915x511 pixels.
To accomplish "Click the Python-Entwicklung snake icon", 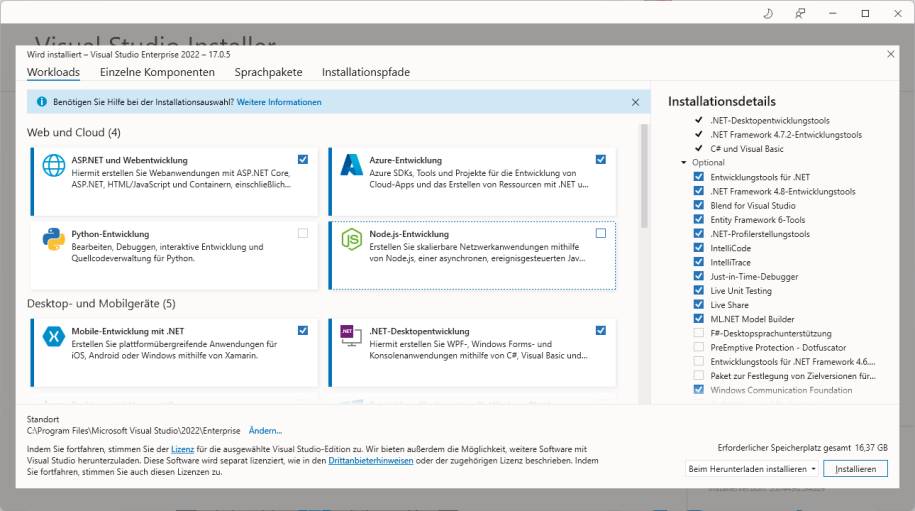I will [54, 239].
